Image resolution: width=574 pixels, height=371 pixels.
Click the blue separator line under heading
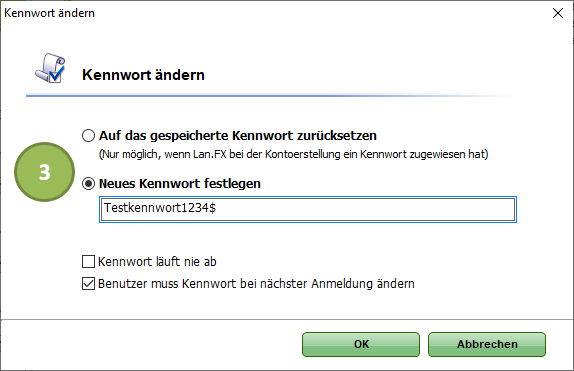(x=269, y=96)
